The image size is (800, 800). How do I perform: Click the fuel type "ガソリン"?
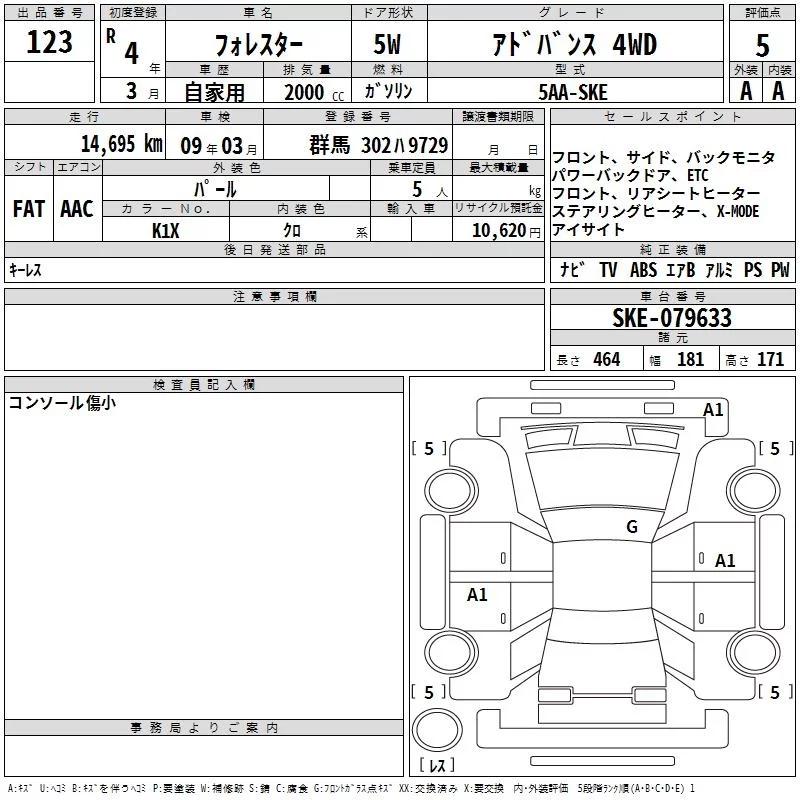(388, 91)
